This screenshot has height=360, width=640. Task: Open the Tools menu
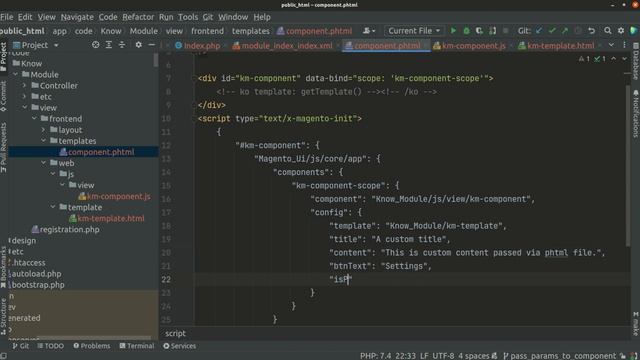188,17
